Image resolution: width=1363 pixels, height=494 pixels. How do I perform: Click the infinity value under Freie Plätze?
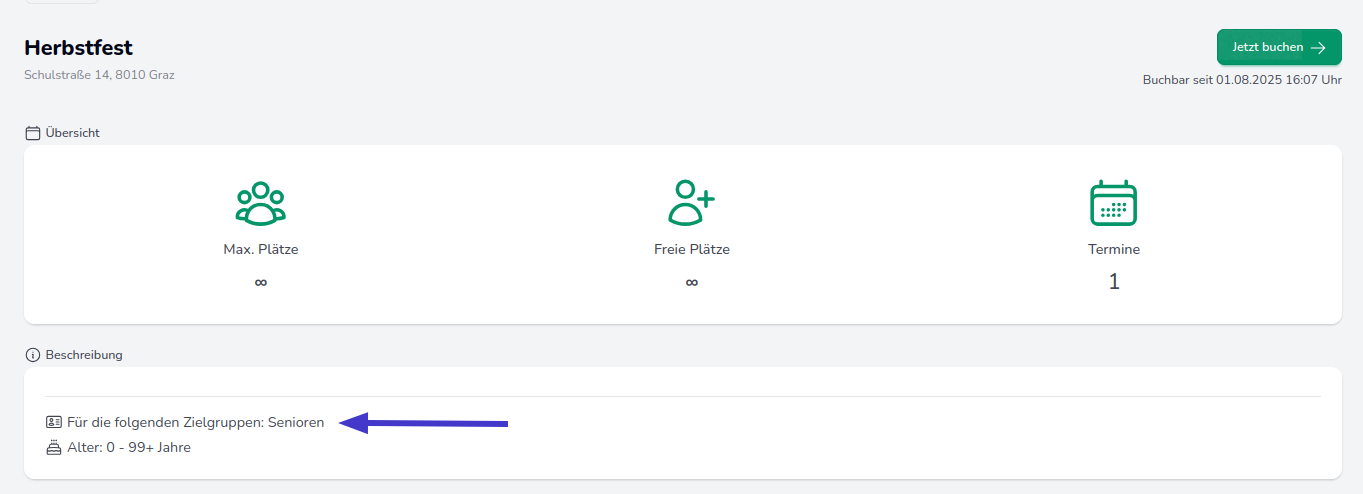click(691, 283)
